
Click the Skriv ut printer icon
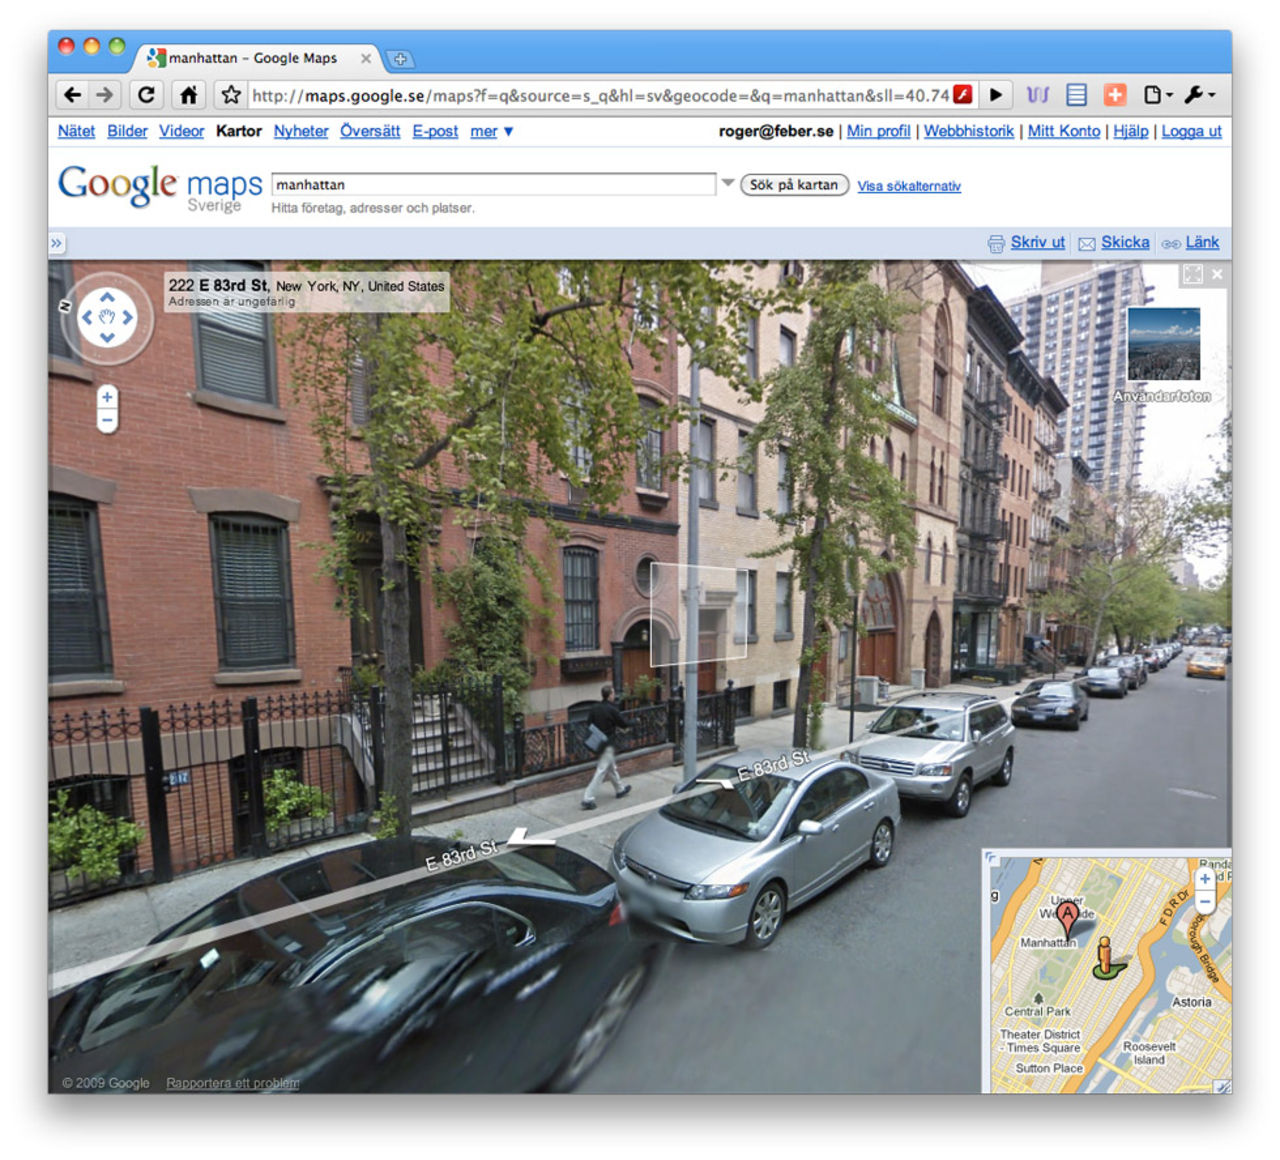[997, 242]
